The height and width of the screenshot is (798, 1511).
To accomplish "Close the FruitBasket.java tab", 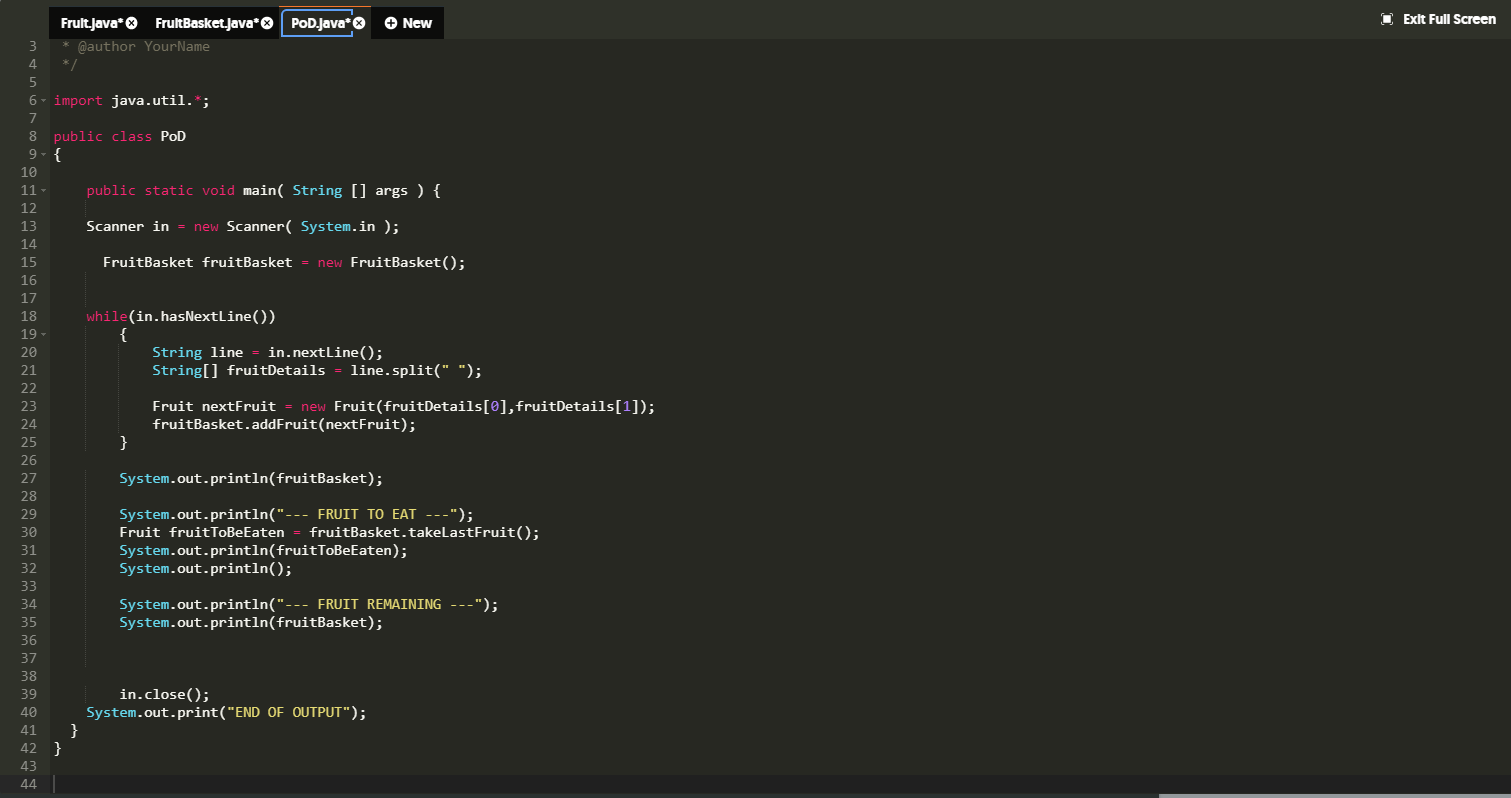I will pos(267,22).
